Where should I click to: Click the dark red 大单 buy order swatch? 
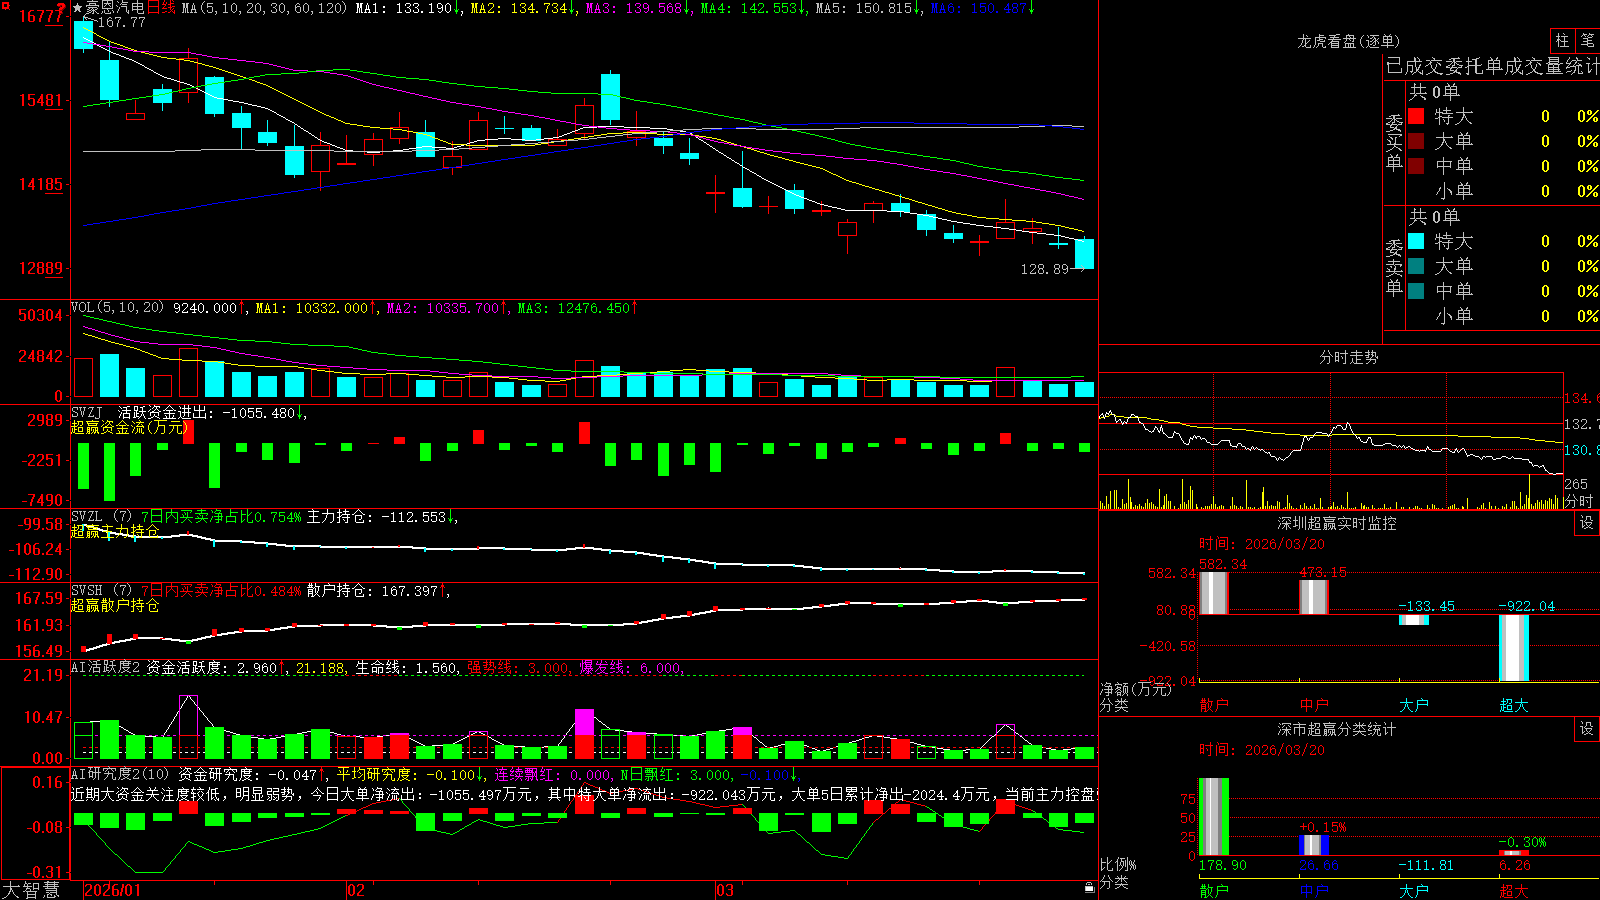pos(1416,141)
